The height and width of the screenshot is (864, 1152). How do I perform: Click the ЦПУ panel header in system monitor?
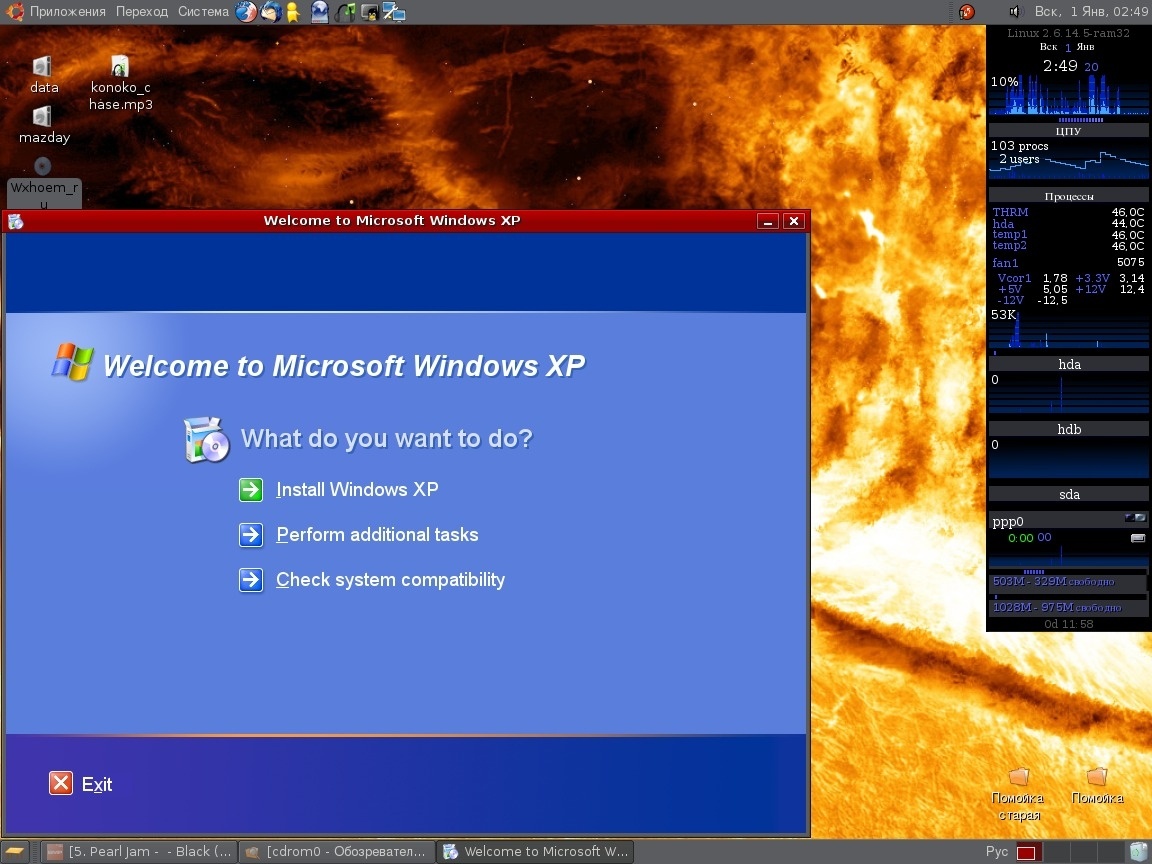[x=1068, y=131]
